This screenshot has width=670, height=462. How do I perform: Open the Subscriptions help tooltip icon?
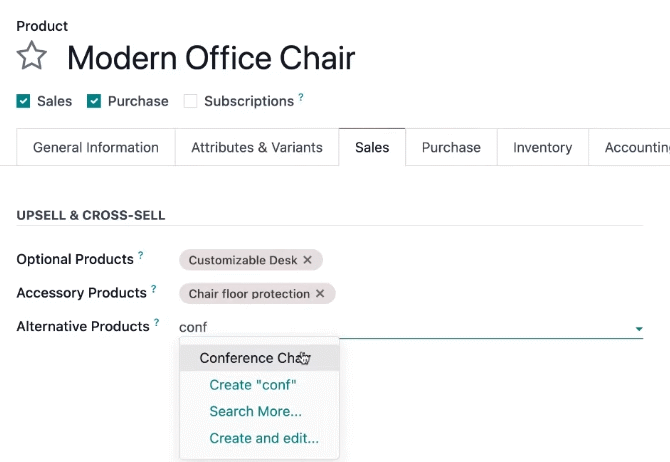301,97
